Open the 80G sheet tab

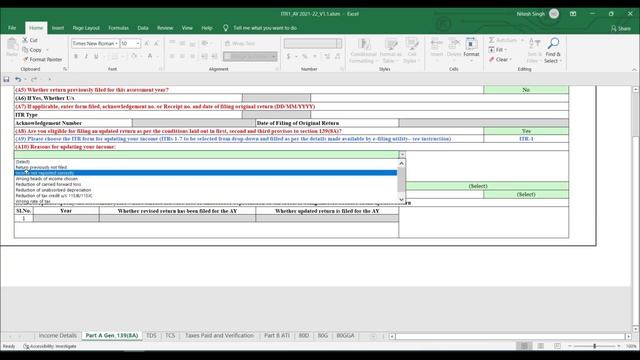(x=322, y=336)
